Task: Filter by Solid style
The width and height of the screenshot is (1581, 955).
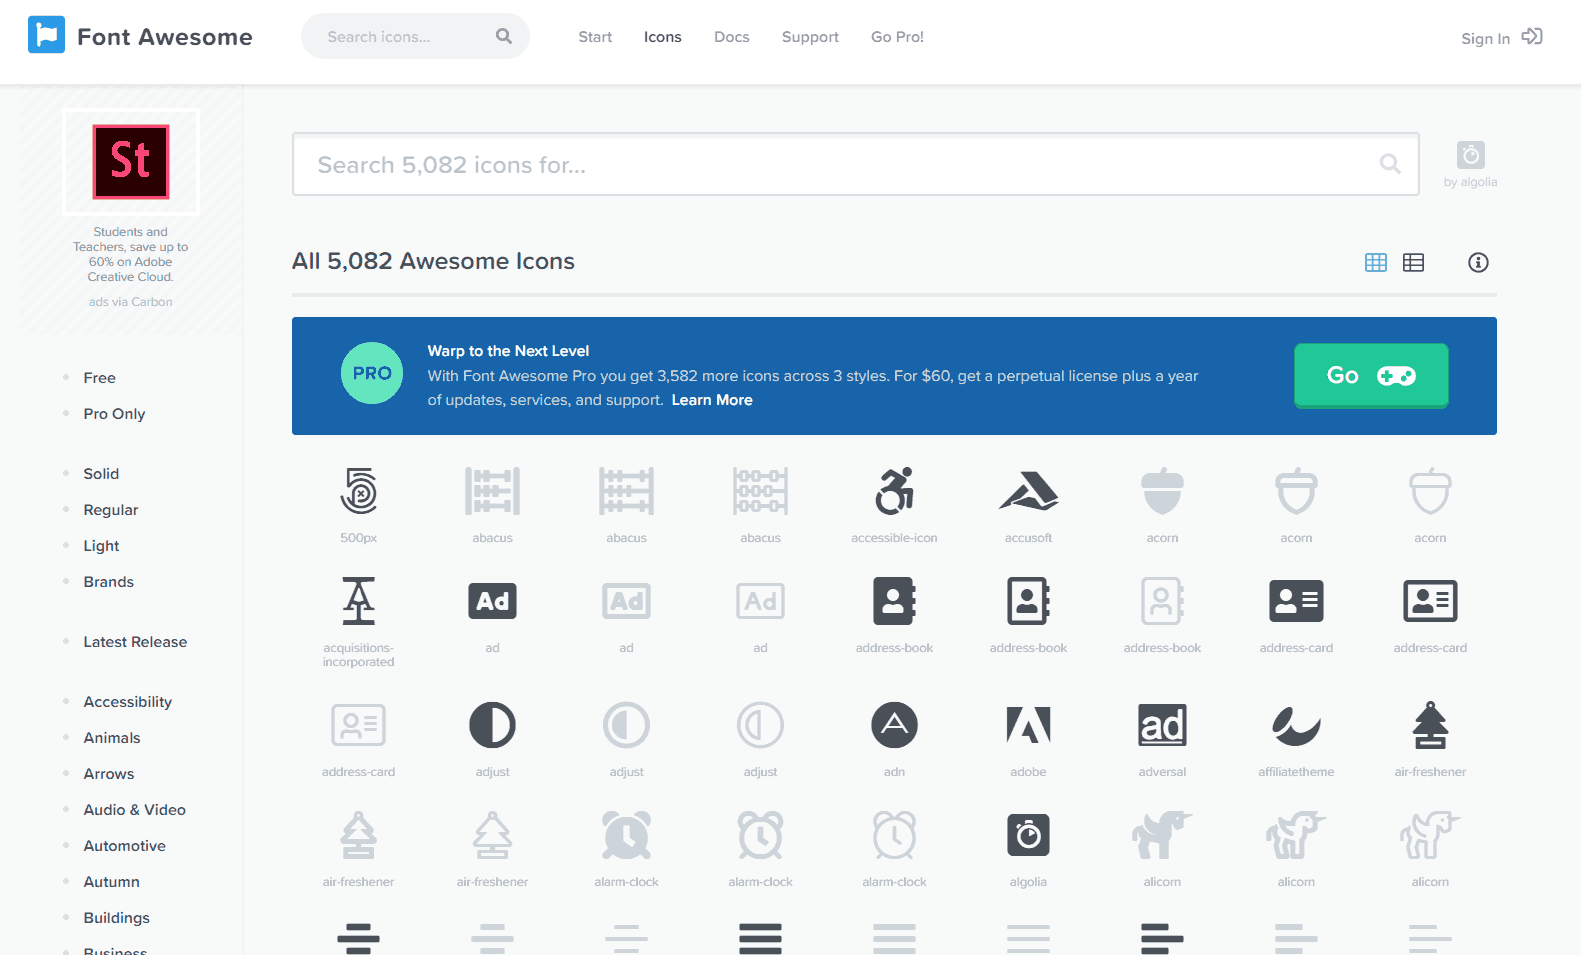Action: coord(101,474)
